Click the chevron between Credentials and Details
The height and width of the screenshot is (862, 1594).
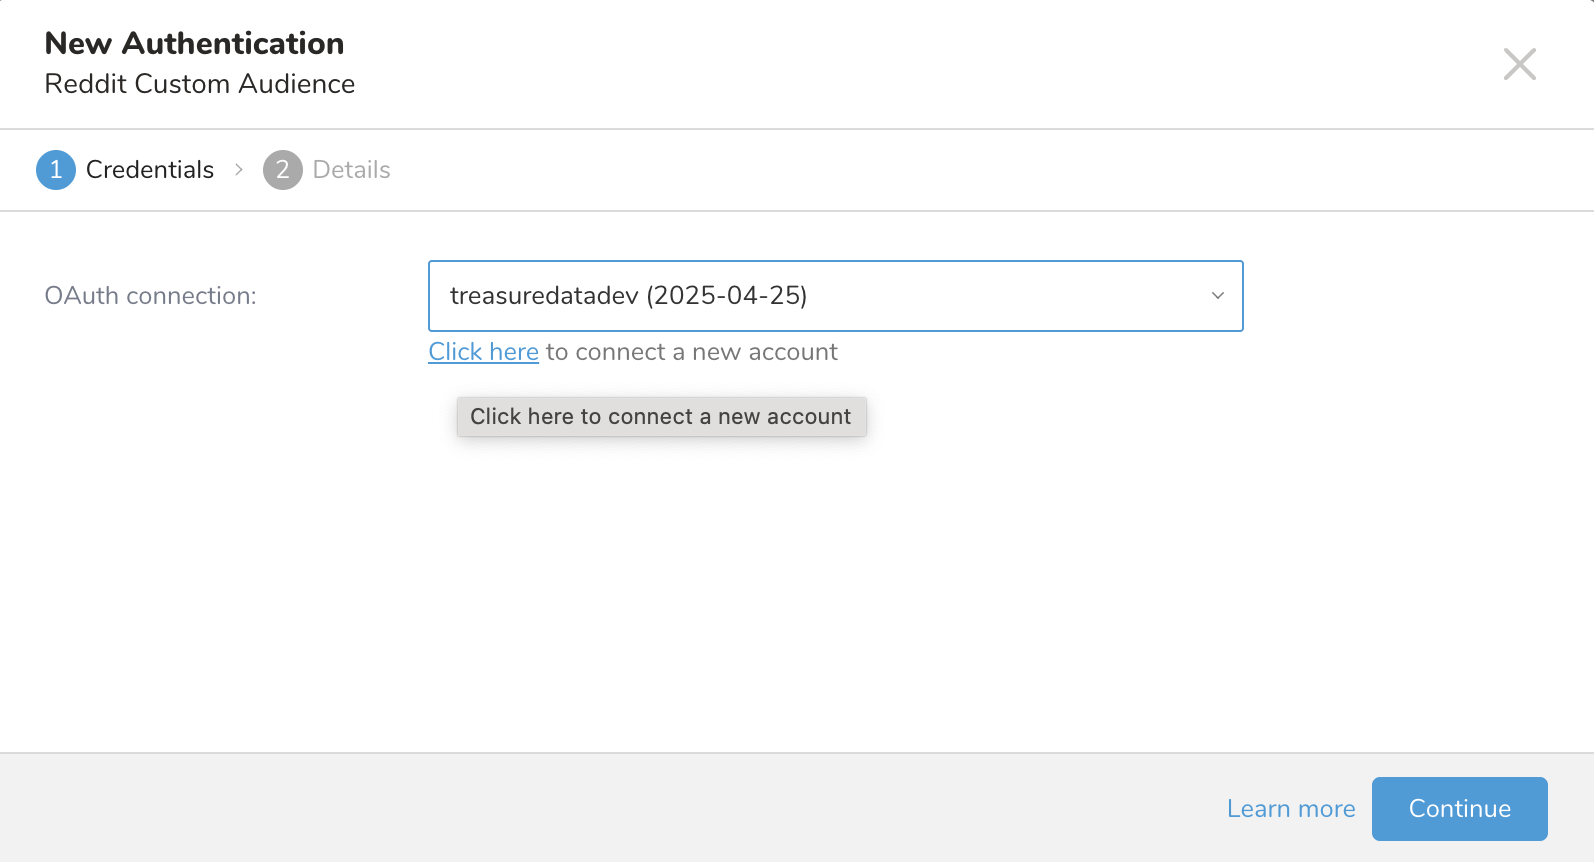pos(239,170)
